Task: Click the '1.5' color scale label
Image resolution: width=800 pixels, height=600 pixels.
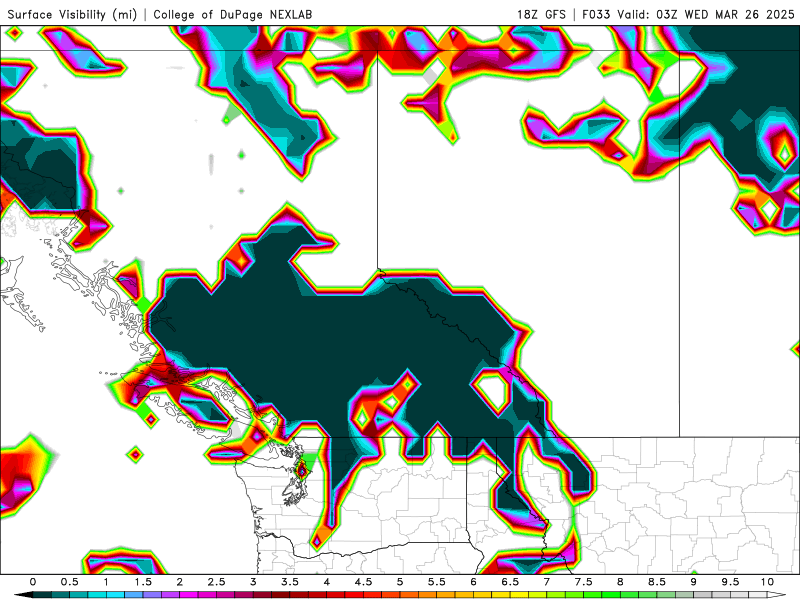Action: (143, 582)
